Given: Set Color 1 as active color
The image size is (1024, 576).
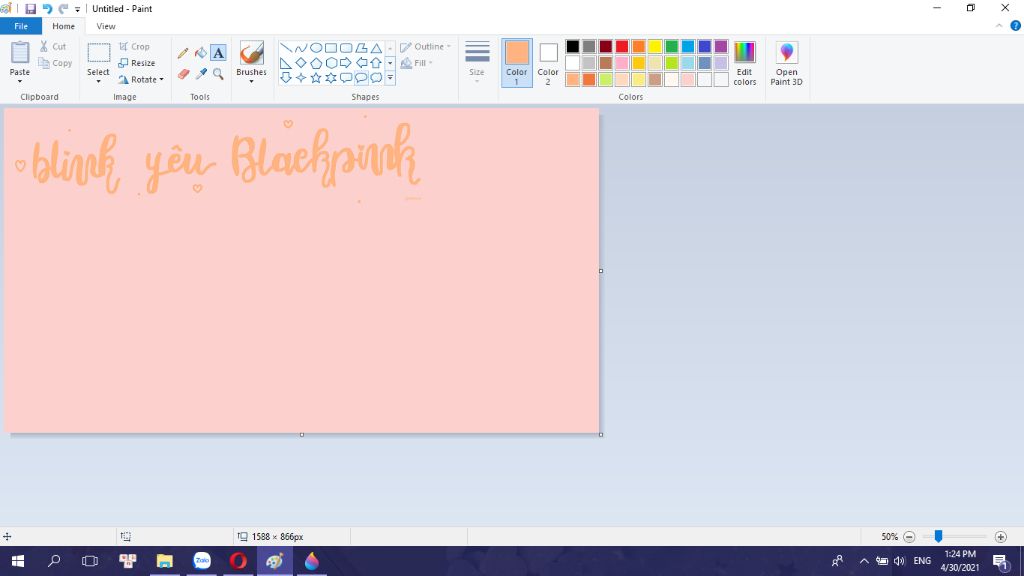Looking at the screenshot, I should pyautogui.click(x=517, y=63).
